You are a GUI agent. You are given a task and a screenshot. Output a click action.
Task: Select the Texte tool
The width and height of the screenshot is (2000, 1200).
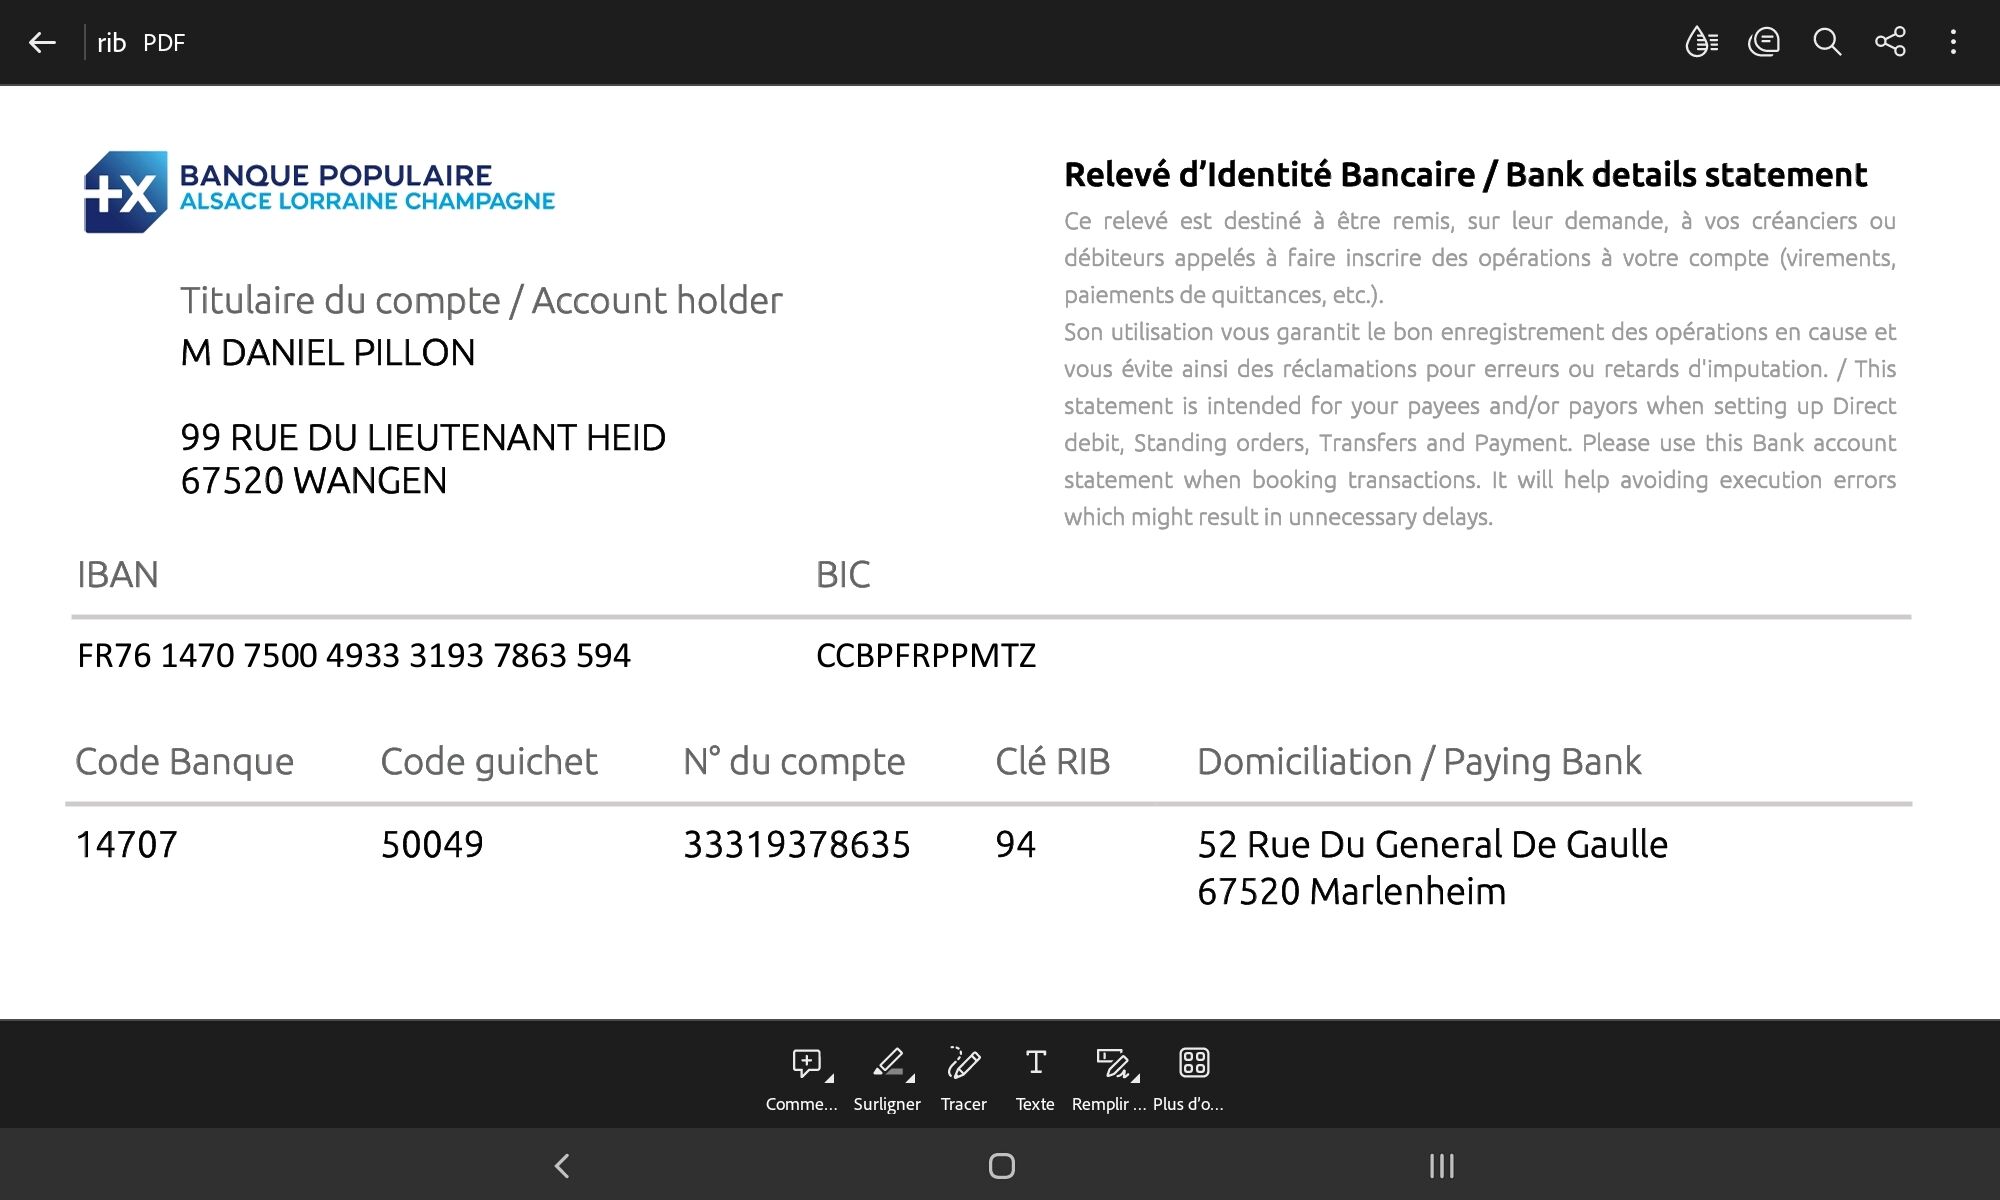coord(1035,1063)
